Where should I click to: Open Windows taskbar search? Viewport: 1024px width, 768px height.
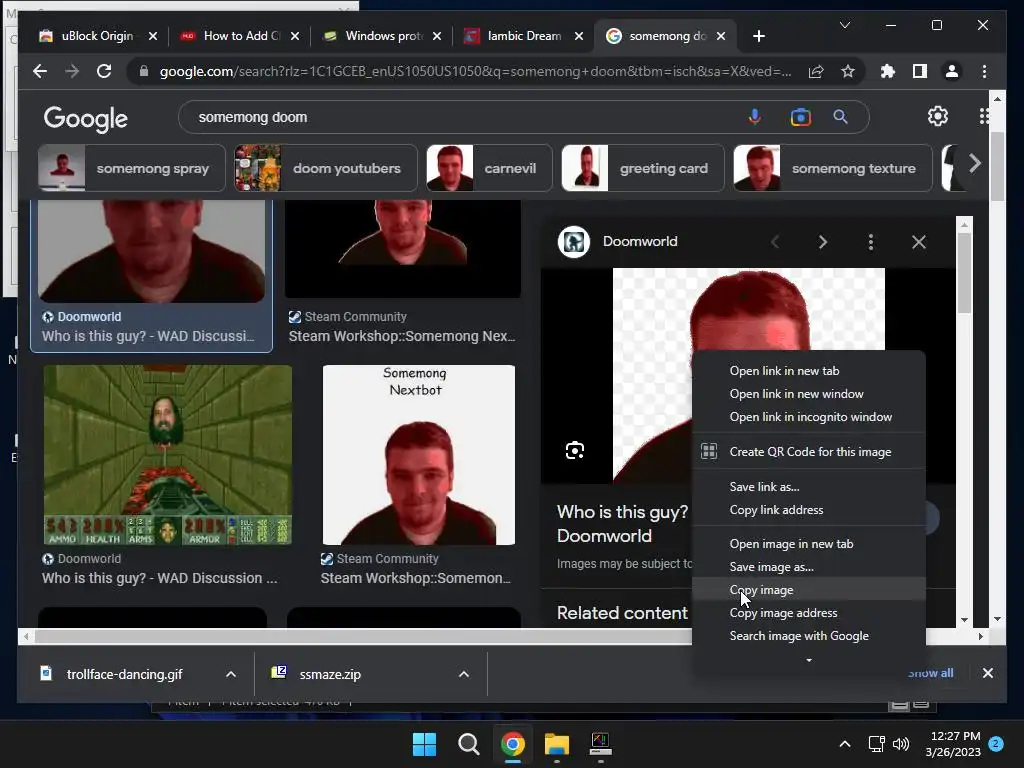[468, 744]
